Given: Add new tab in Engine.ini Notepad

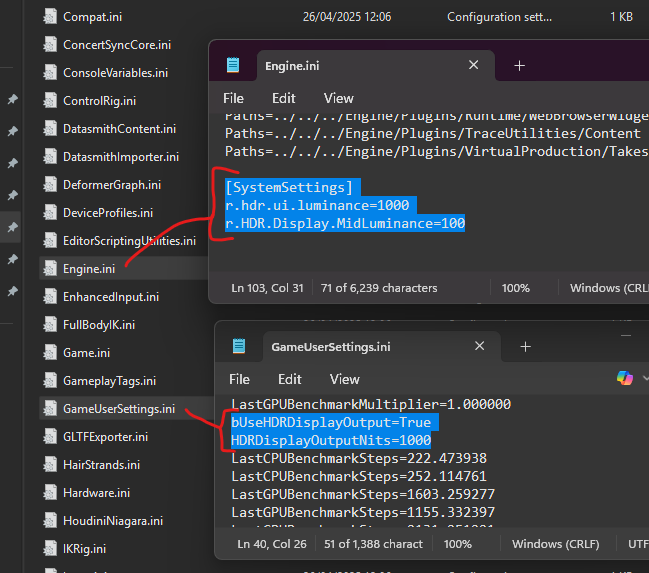Looking at the screenshot, I should coord(519,65).
